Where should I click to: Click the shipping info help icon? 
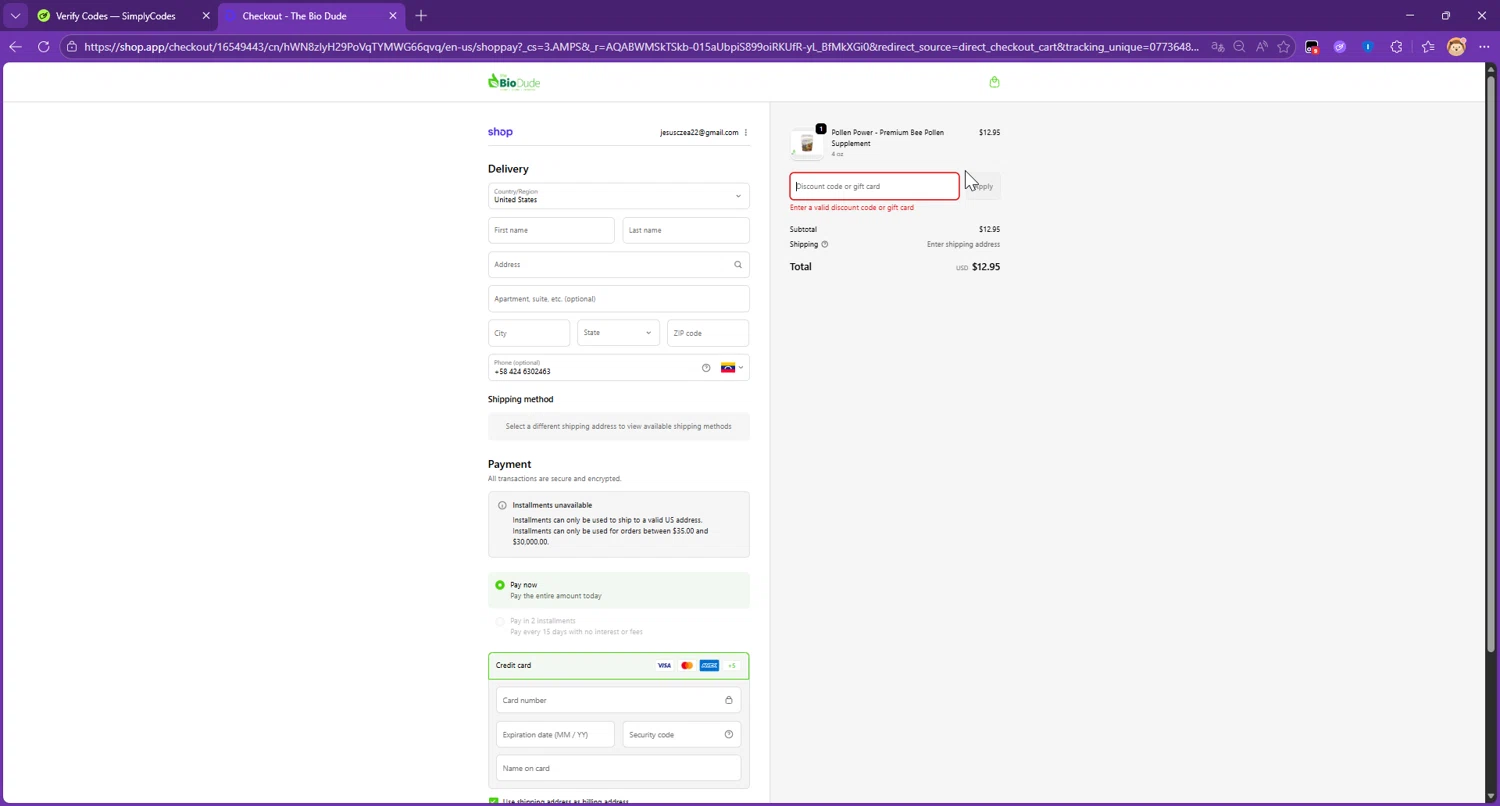[825, 244]
